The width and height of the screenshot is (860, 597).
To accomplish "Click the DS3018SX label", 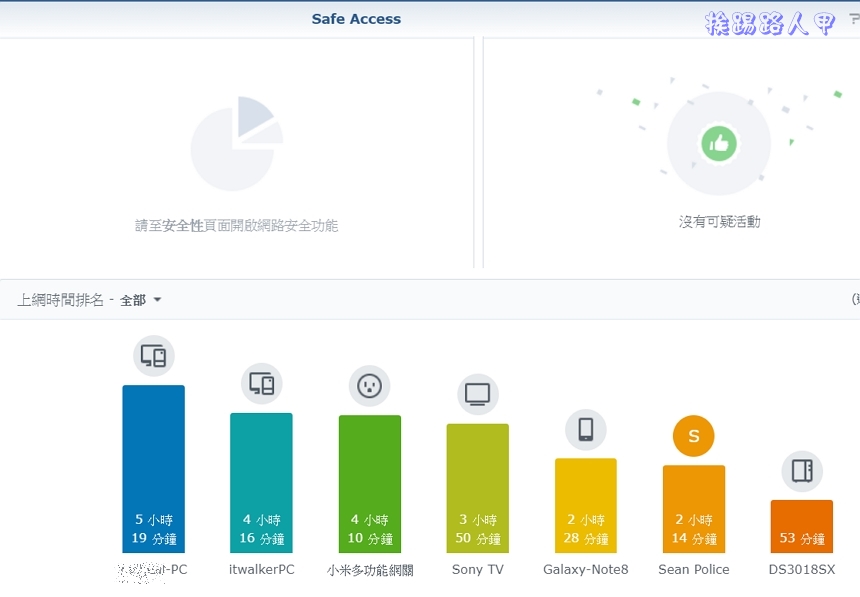I will click(x=802, y=570).
